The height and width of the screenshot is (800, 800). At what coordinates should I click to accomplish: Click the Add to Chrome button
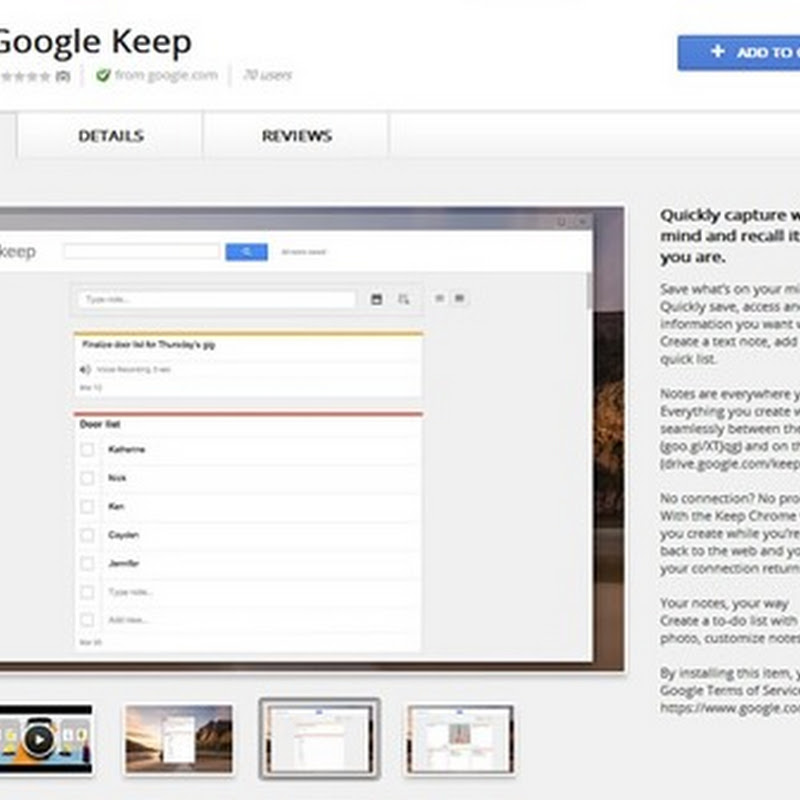click(x=739, y=53)
